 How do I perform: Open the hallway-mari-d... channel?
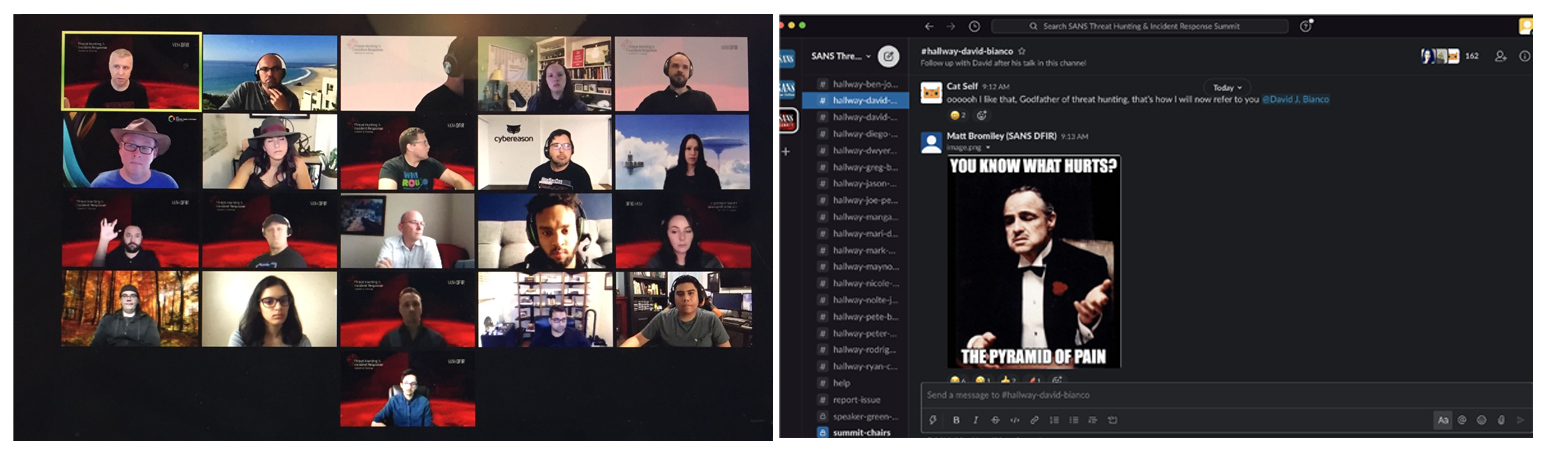858,233
